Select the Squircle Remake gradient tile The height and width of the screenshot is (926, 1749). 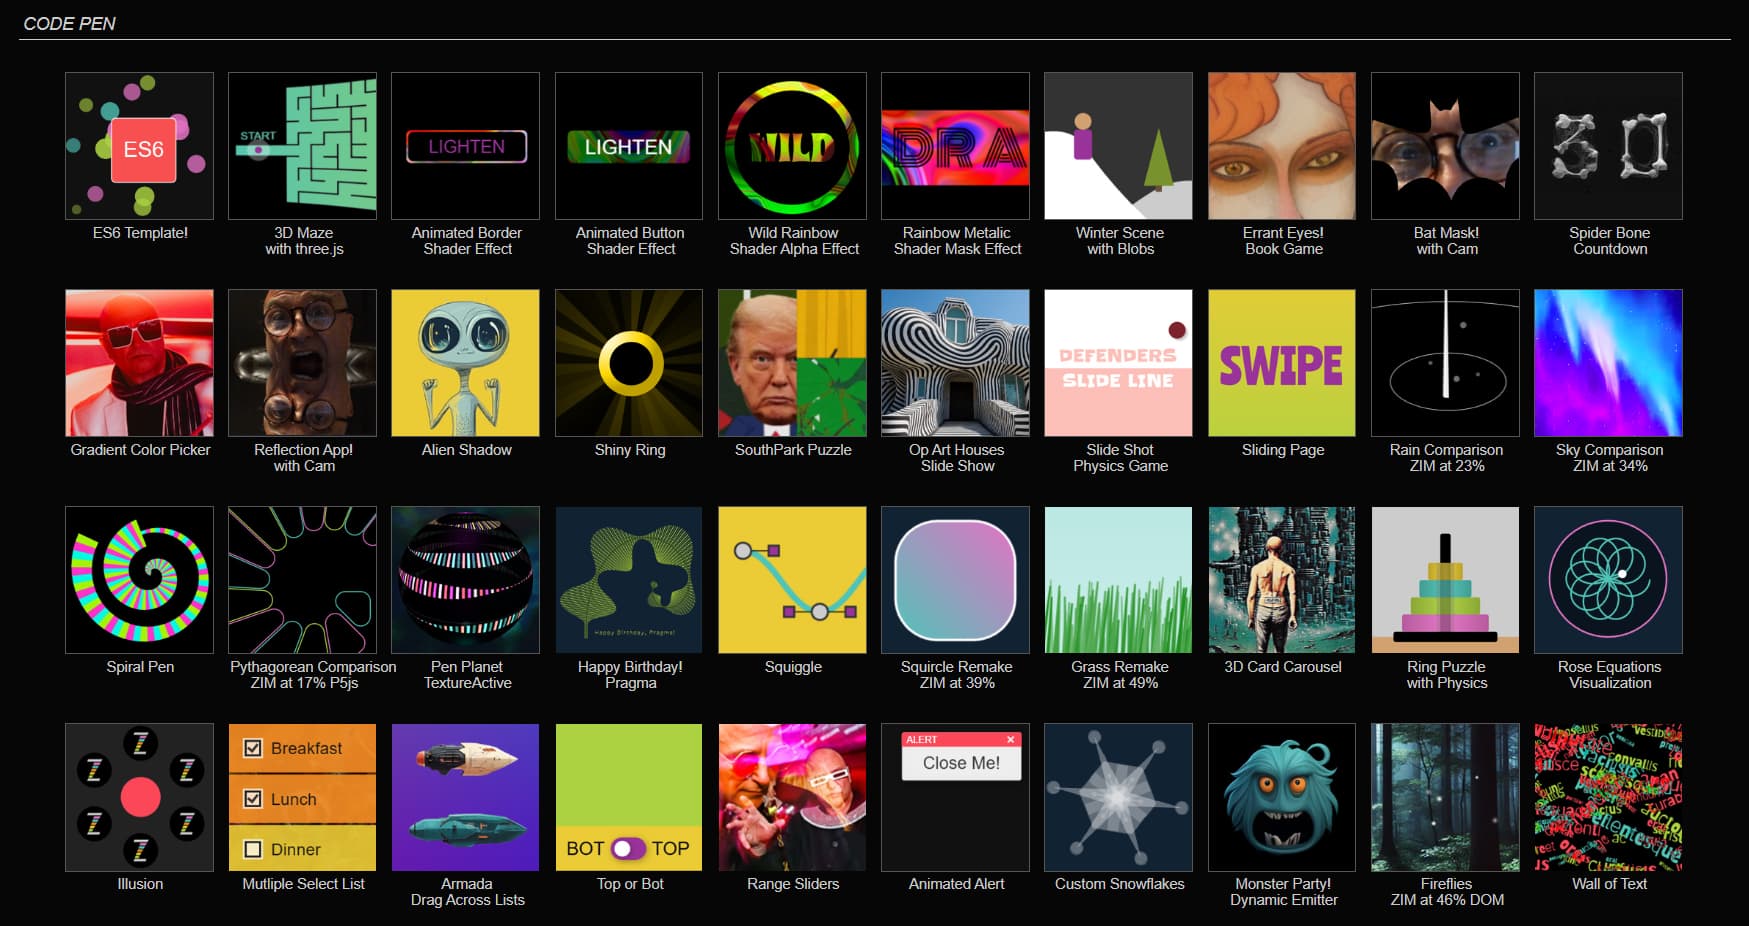click(x=955, y=580)
